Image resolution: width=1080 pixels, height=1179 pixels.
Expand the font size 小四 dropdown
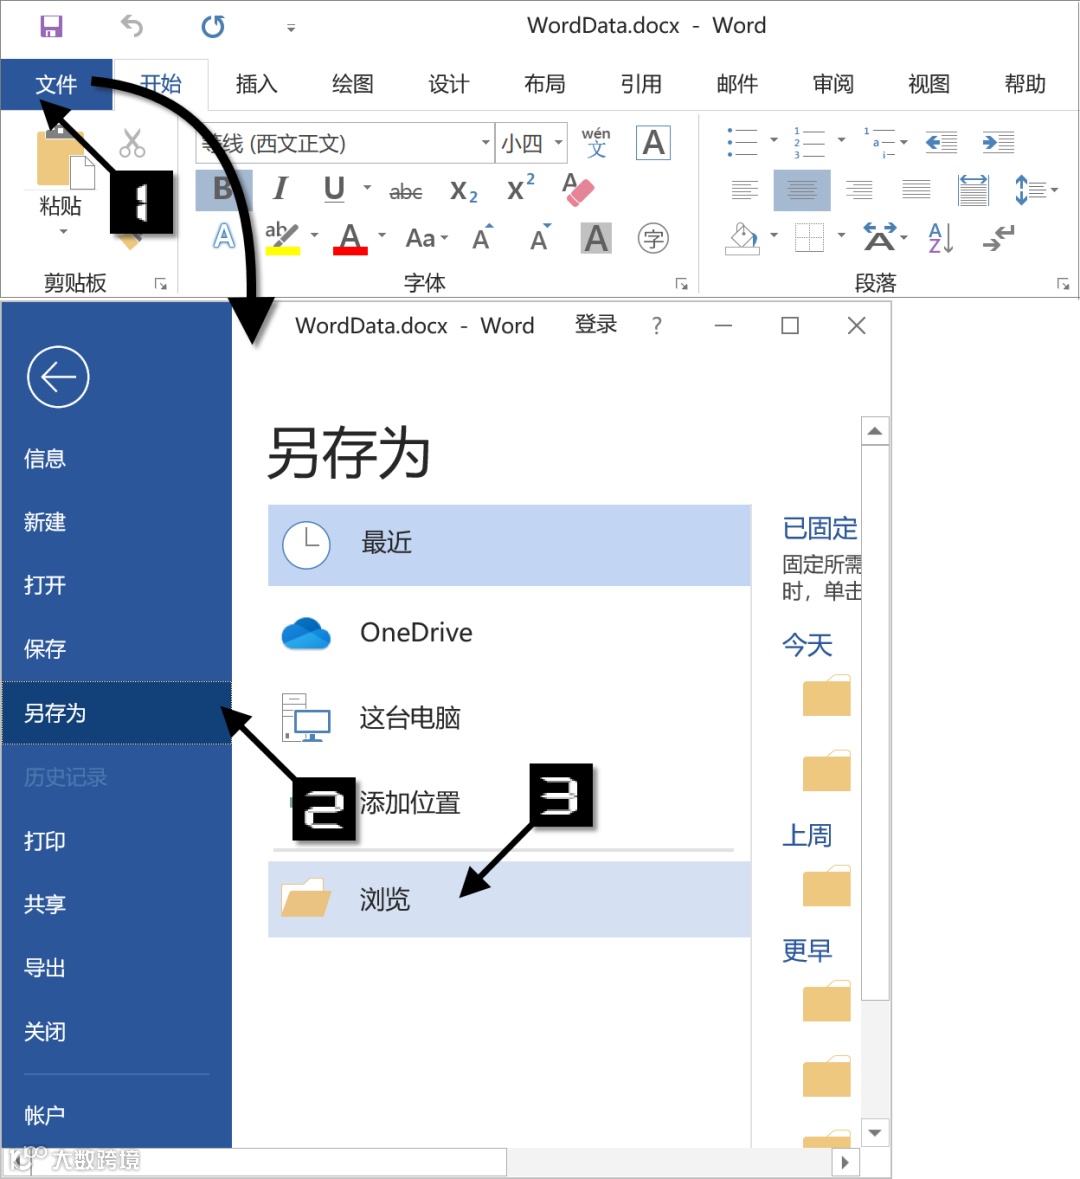558,142
